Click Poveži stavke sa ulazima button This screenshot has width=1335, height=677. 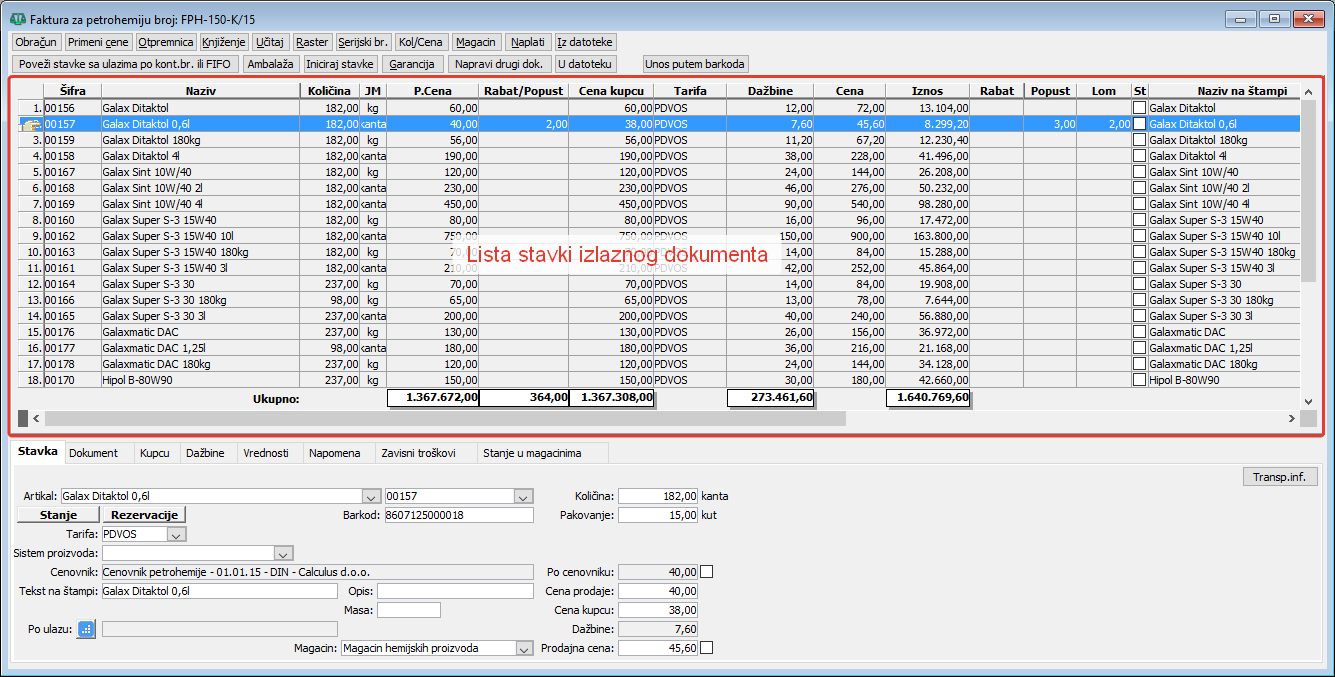coord(126,64)
